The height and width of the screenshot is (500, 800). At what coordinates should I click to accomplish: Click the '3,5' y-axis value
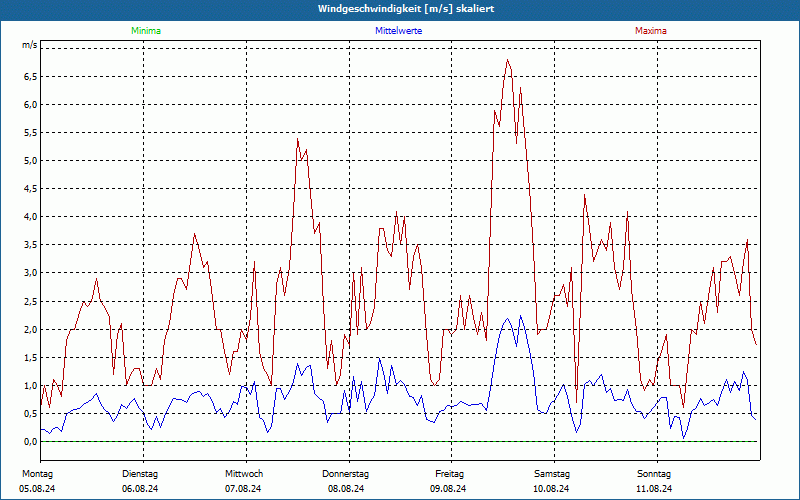(31, 245)
